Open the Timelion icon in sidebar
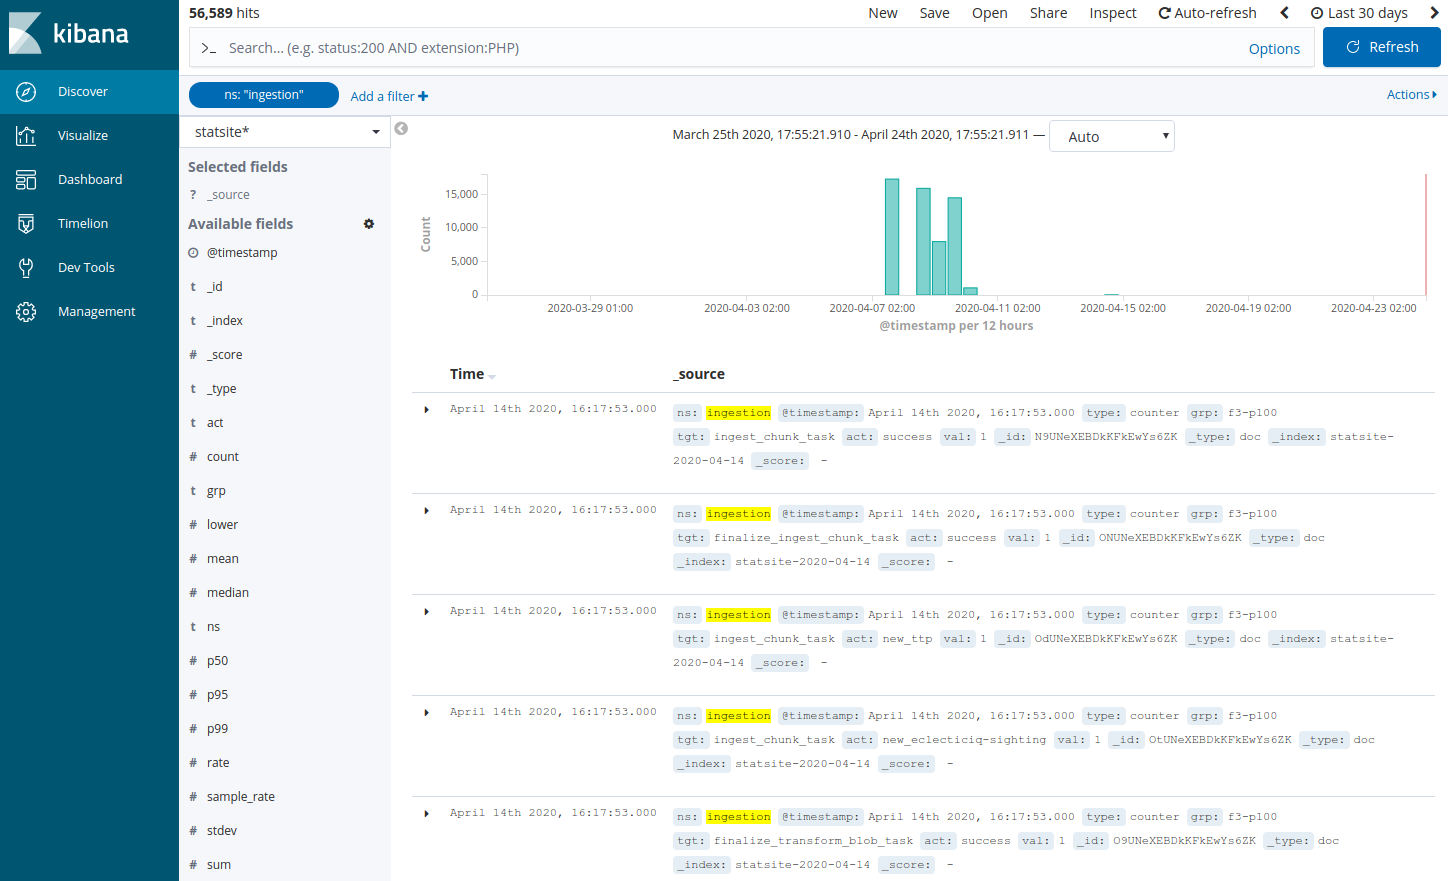1448x881 pixels. tap(27, 224)
